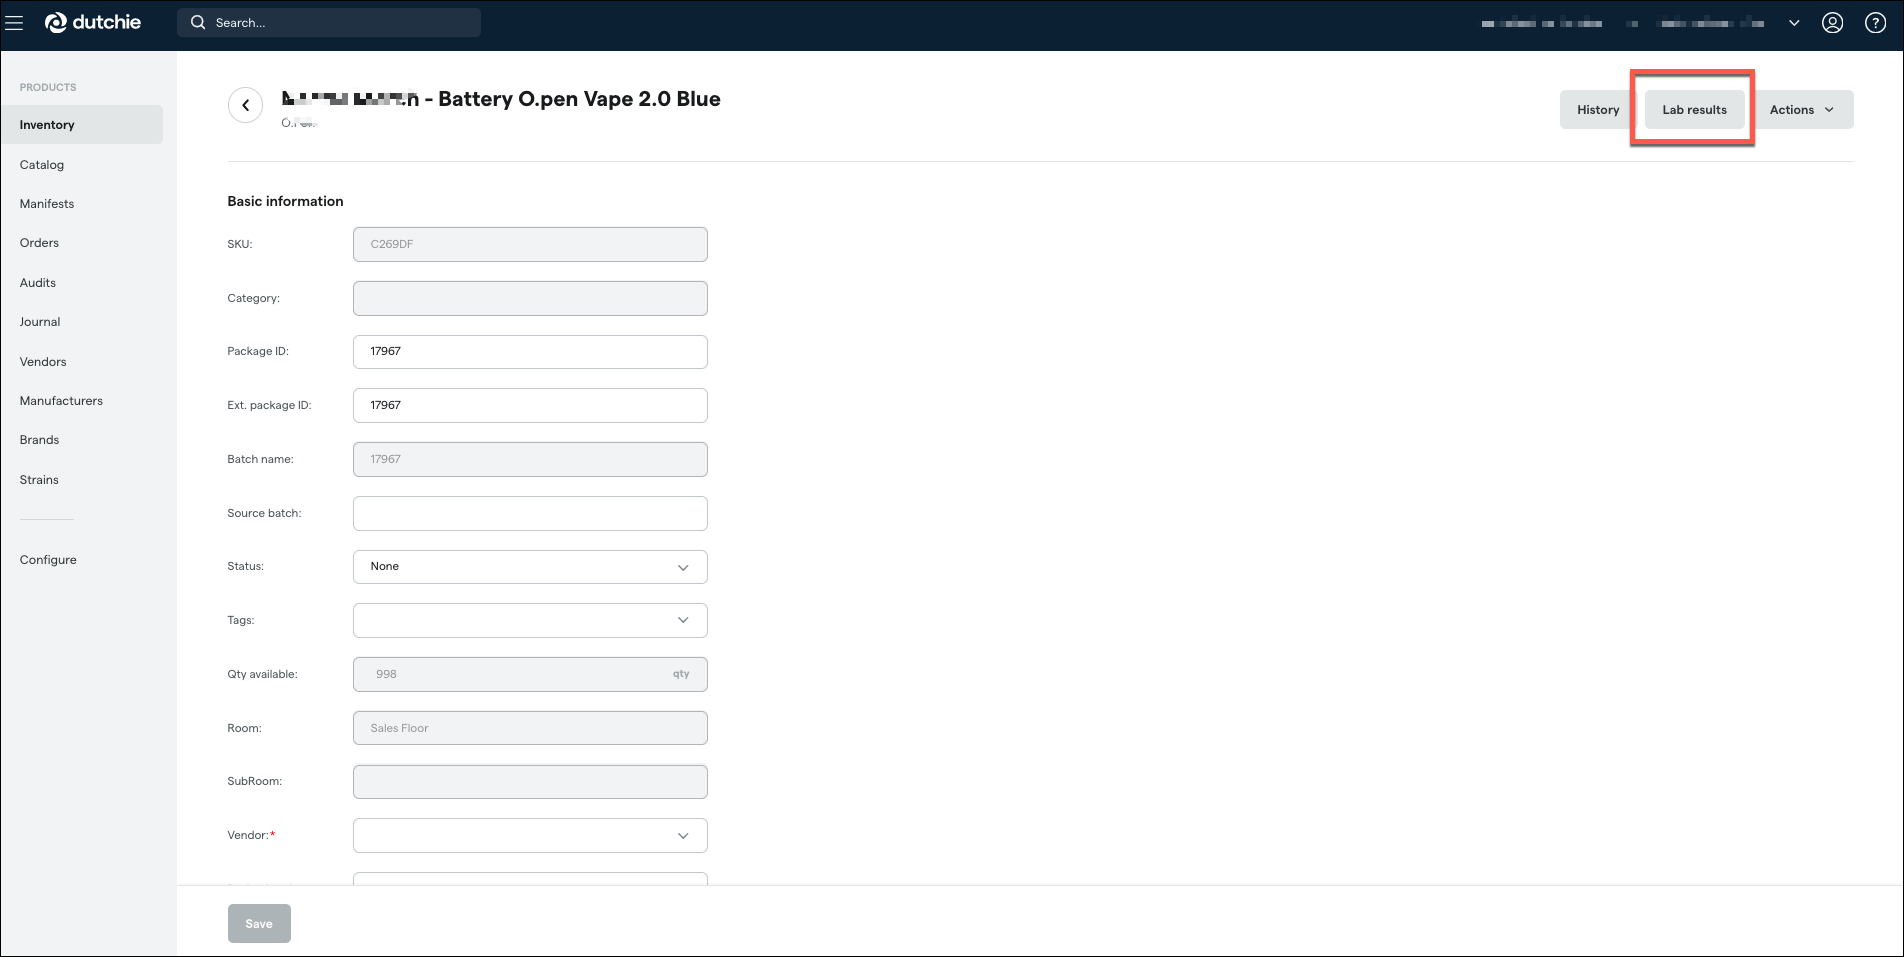Click the History button
Viewport: 1904px width, 957px height.
pos(1598,110)
